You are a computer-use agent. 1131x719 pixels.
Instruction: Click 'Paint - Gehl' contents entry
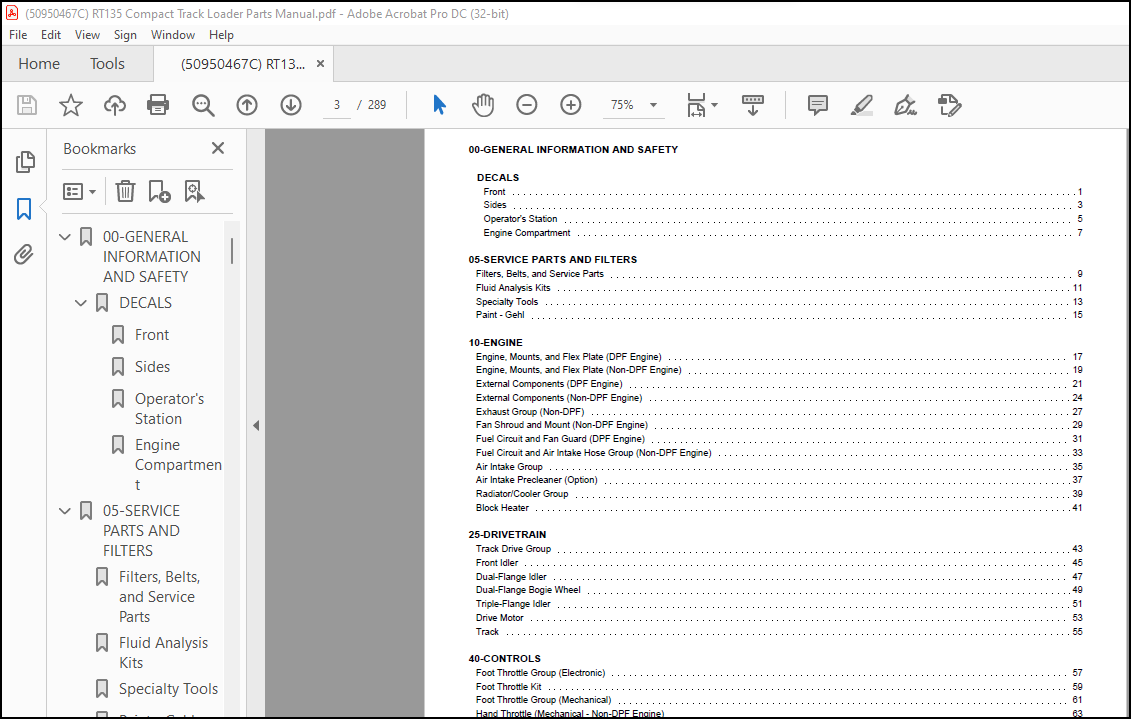[500, 315]
